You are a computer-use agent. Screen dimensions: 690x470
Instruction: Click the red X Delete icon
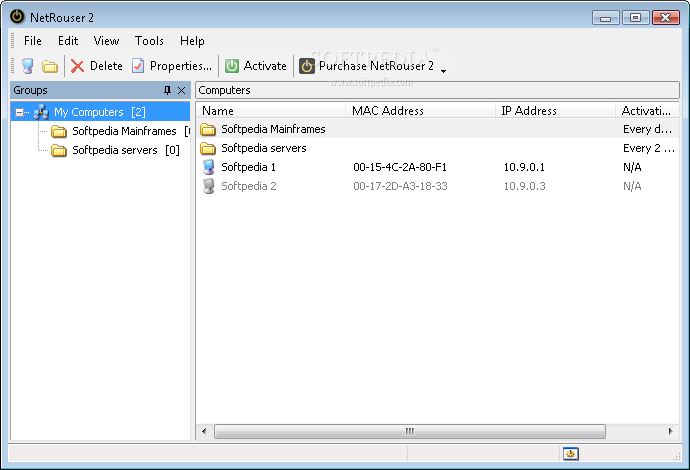[77, 66]
